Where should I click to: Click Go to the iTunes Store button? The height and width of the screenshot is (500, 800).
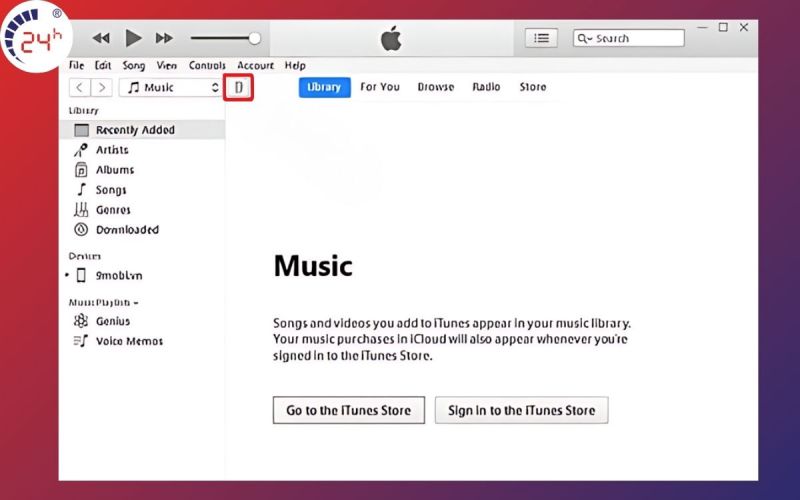click(349, 410)
